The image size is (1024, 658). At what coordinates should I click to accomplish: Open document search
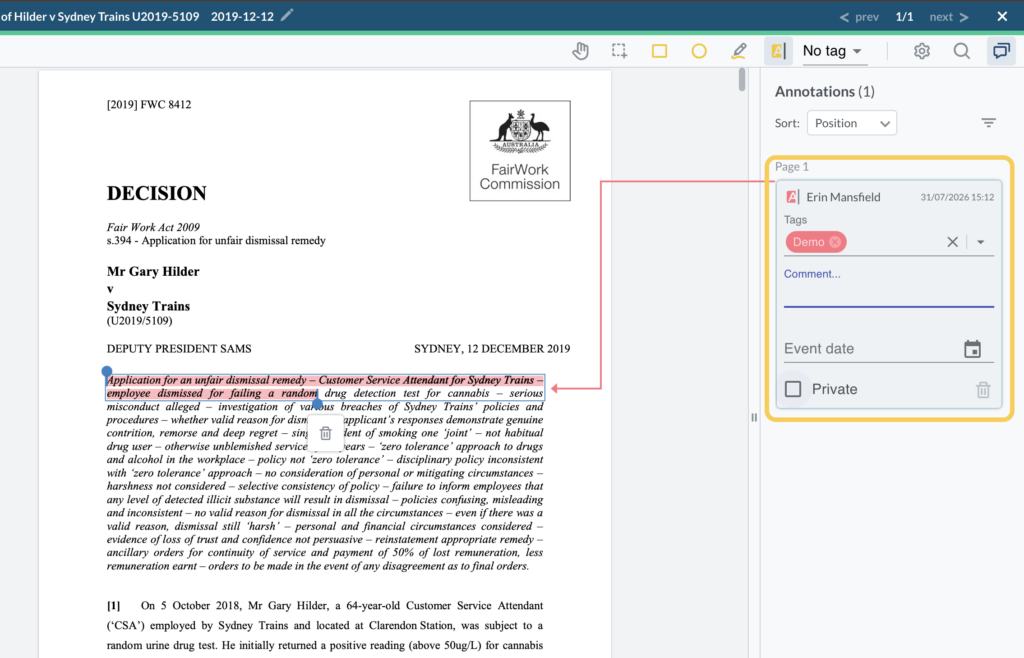coord(961,51)
